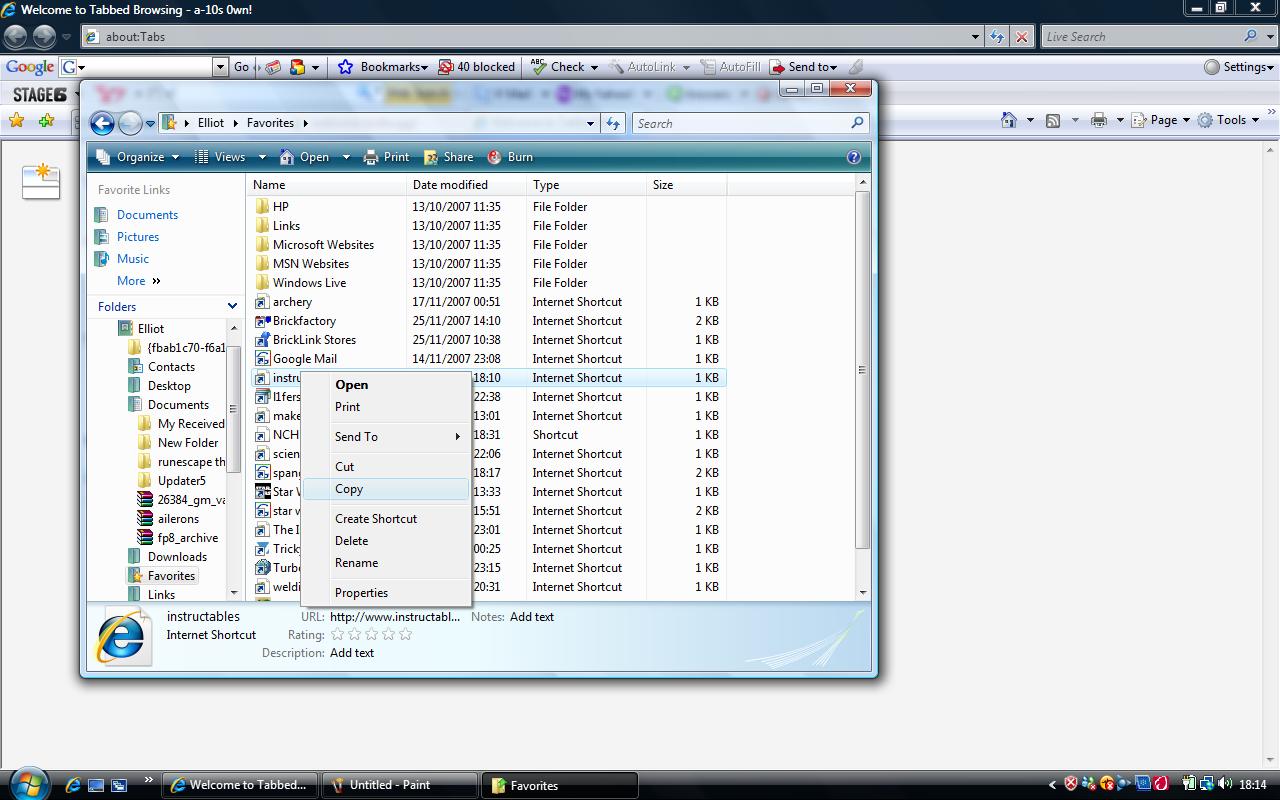
Task: Open the Send To submenu
Action: 386,437
